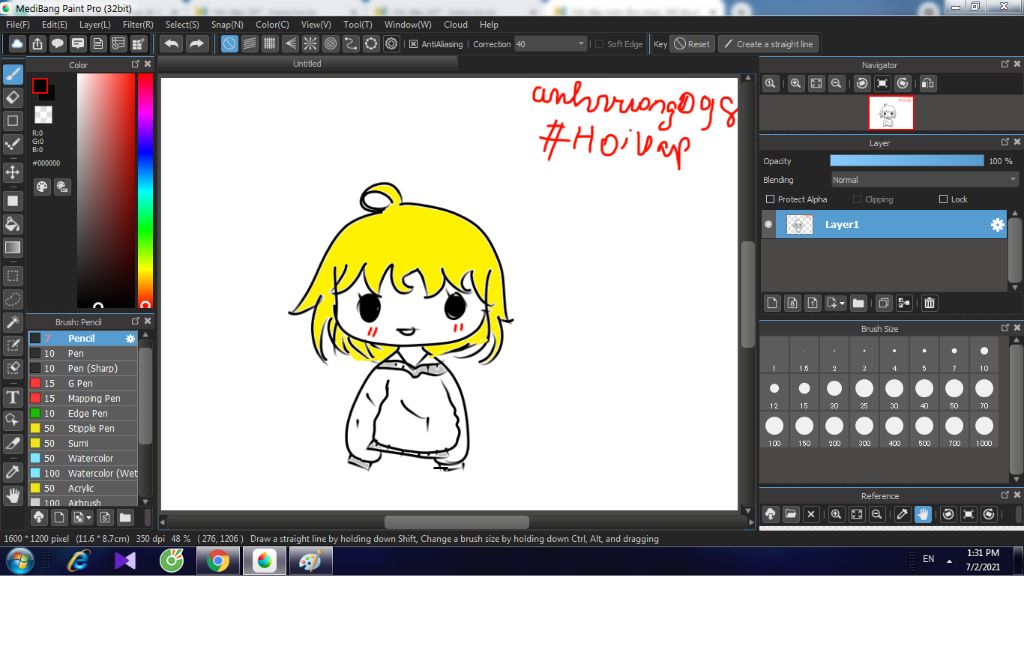The image size is (1024, 661).
Task: Enable Protect Alpha checkbox
Action: pos(770,199)
